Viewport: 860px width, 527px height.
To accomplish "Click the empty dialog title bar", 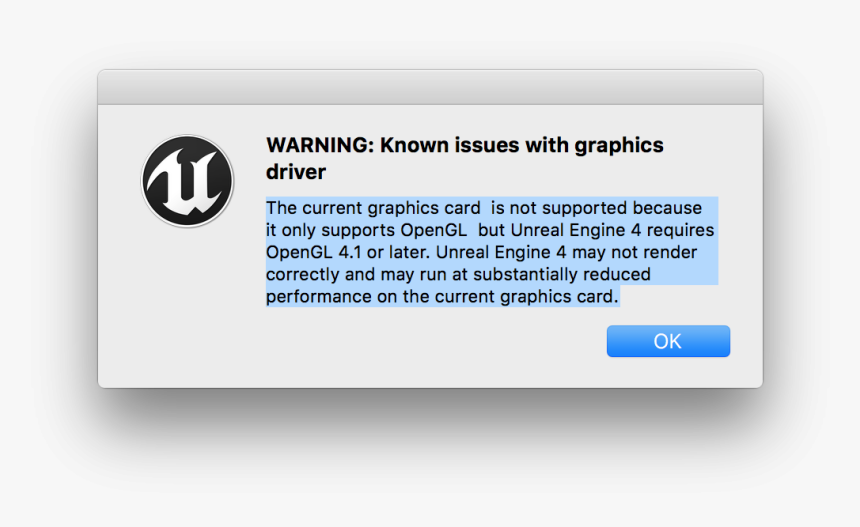I will (430, 87).
